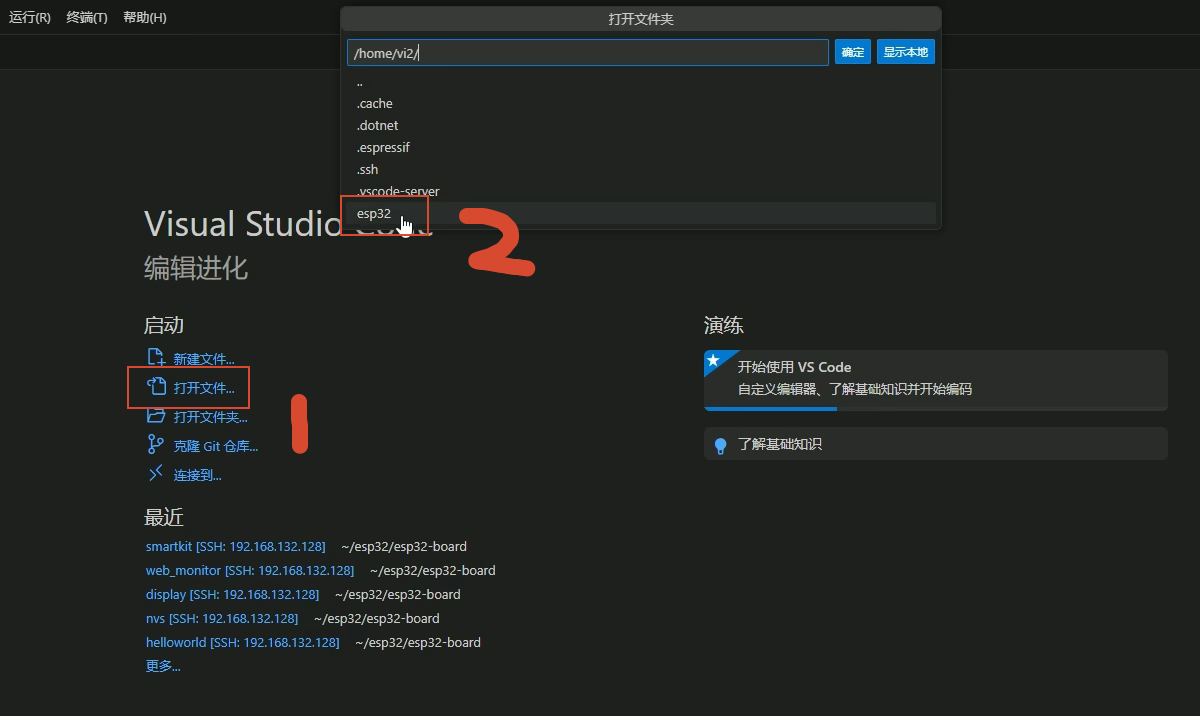Open the 开始使用 VS Code walkthrough

[935, 380]
